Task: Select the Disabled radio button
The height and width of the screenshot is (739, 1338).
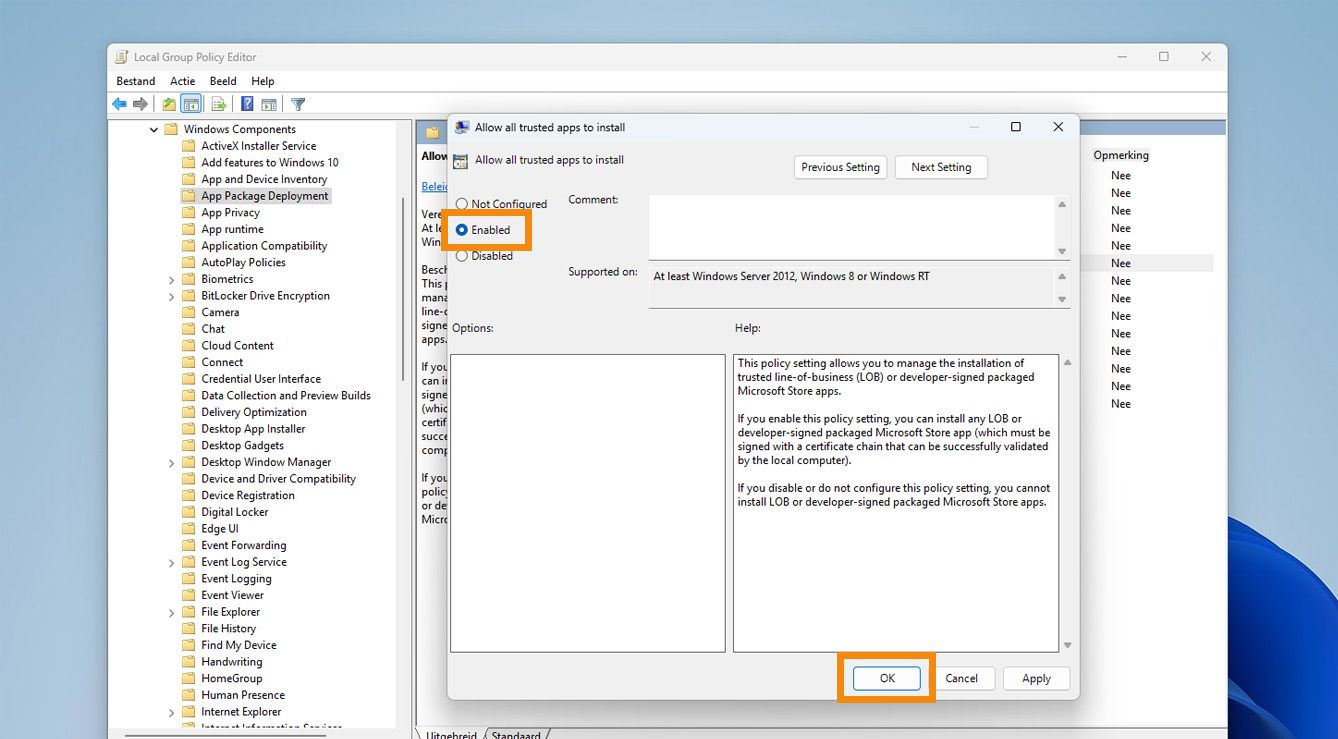Action: (462, 256)
